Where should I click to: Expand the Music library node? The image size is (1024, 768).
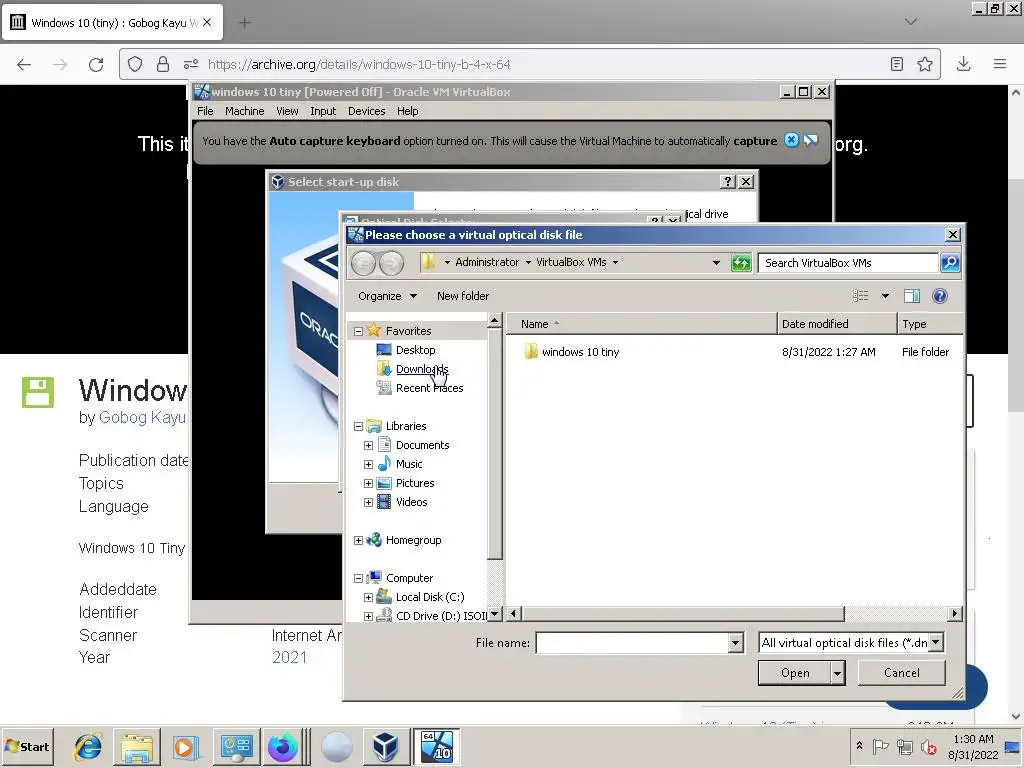point(368,464)
